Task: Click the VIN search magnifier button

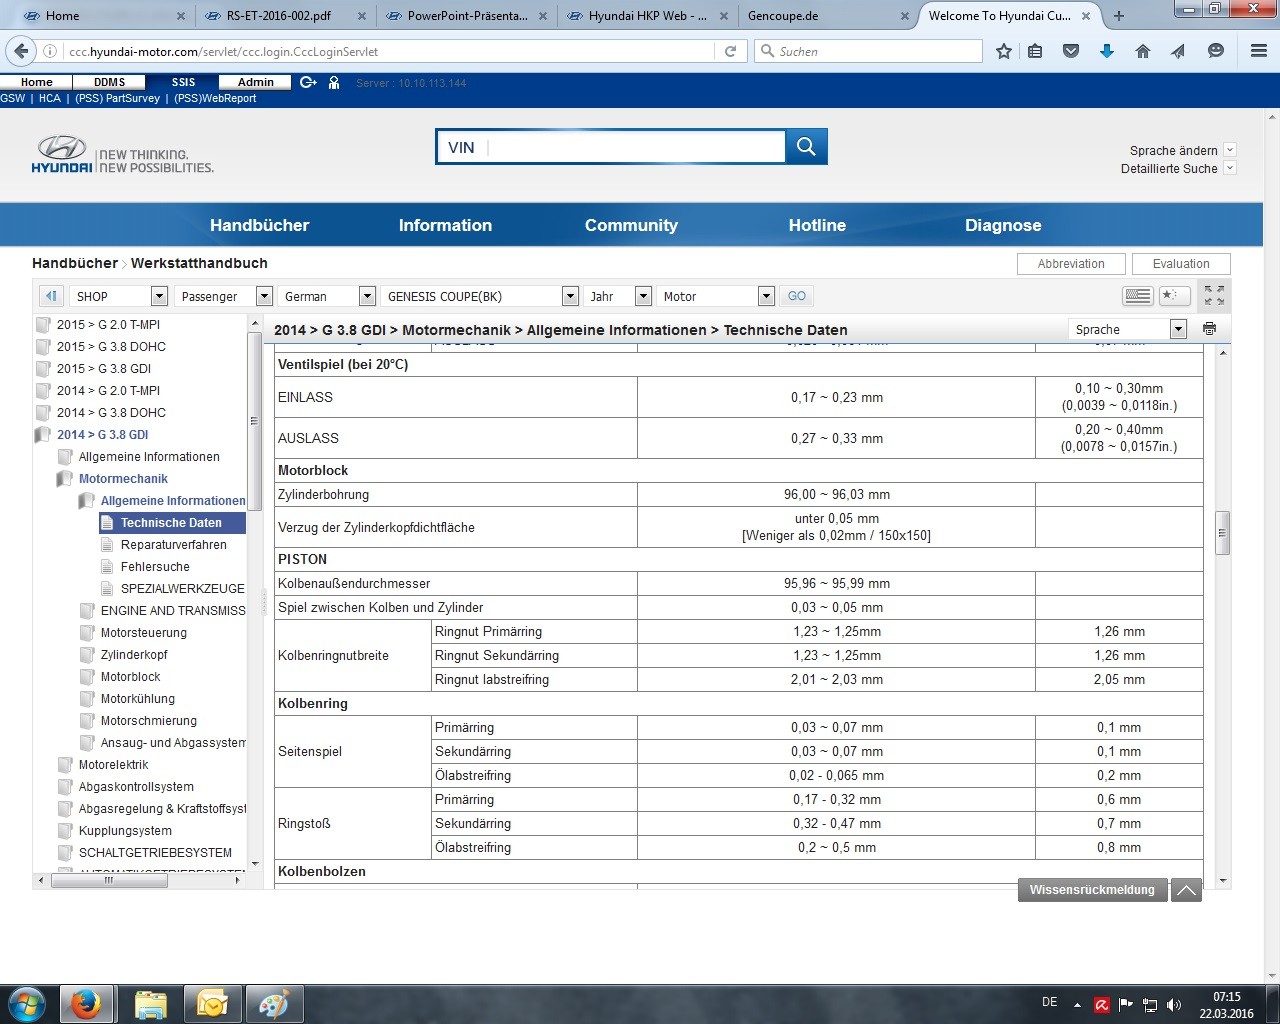Action: tap(806, 147)
